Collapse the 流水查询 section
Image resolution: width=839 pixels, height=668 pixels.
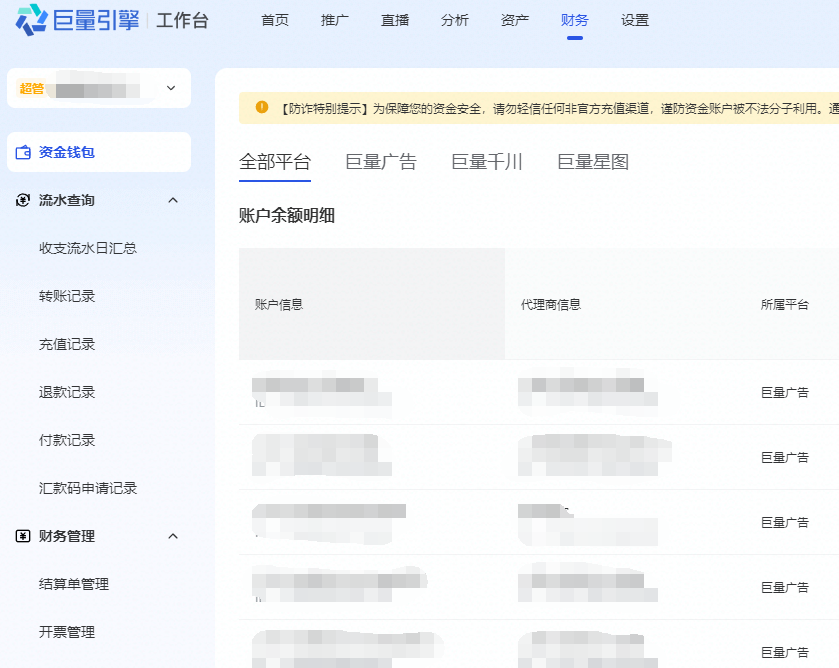173,200
